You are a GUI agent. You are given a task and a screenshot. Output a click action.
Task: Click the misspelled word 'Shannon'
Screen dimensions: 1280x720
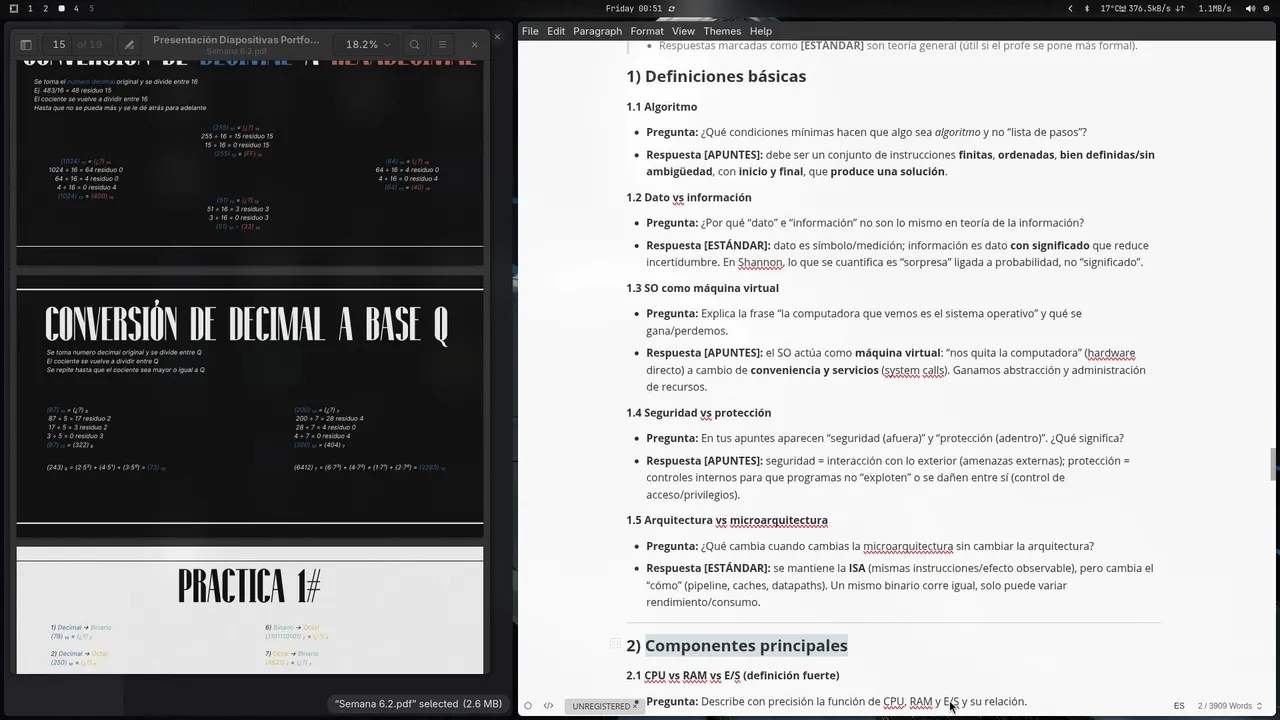point(760,263)
